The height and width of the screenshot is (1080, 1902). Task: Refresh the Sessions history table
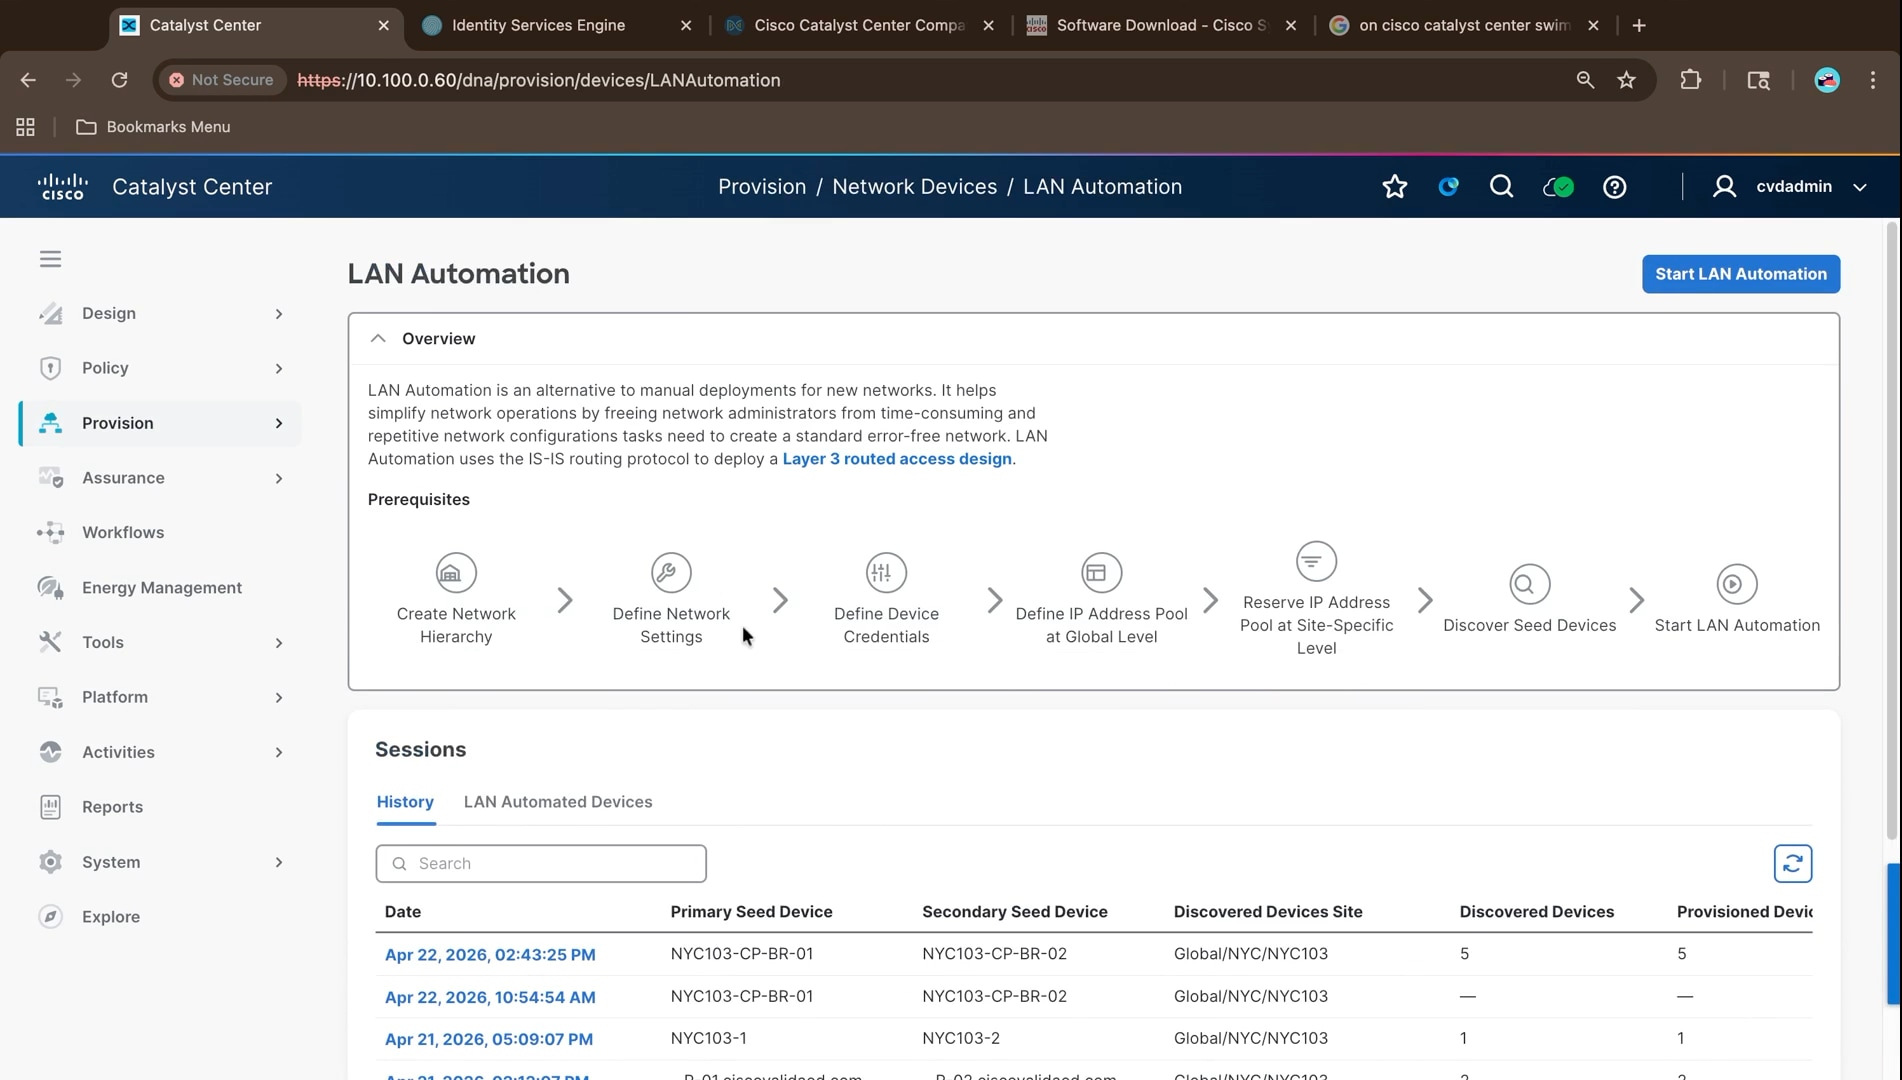(1792, 864)
